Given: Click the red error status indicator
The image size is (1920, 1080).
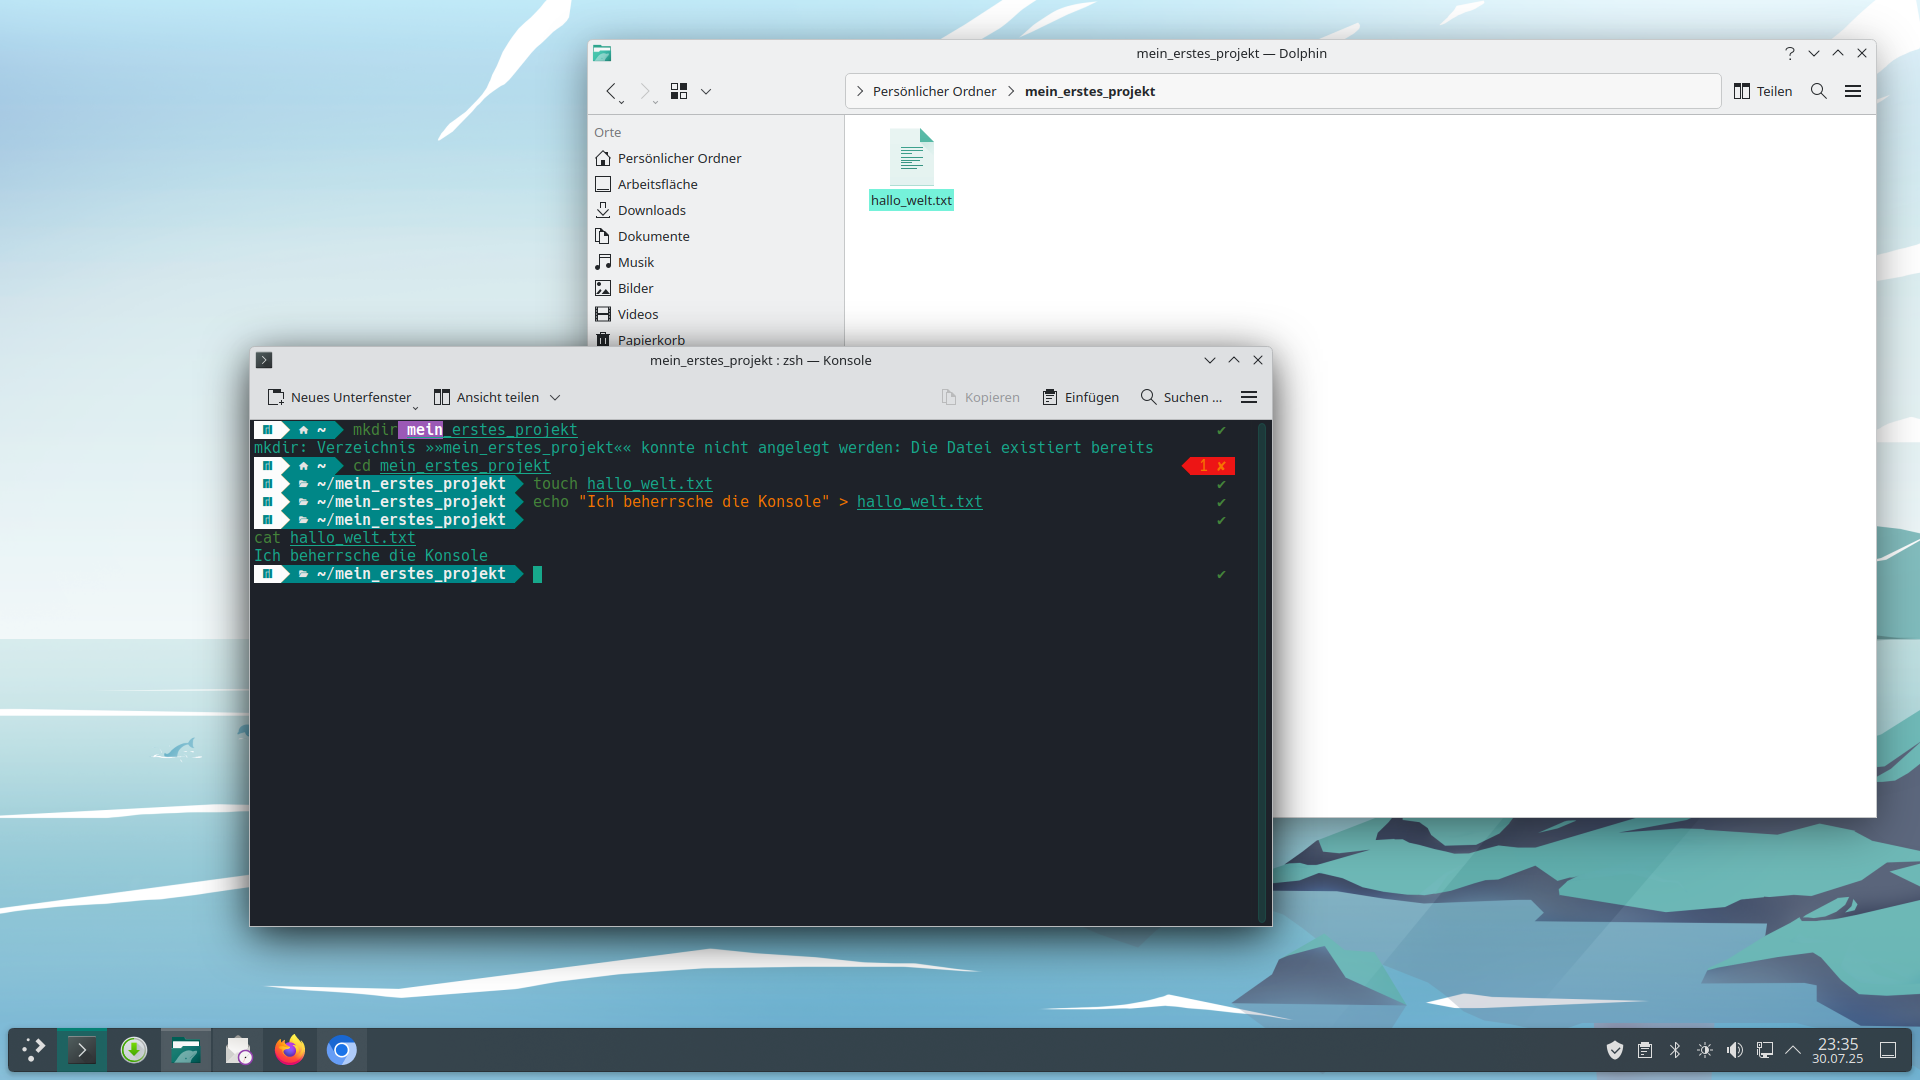Looking at the screenshot, I should point(1209,466).
